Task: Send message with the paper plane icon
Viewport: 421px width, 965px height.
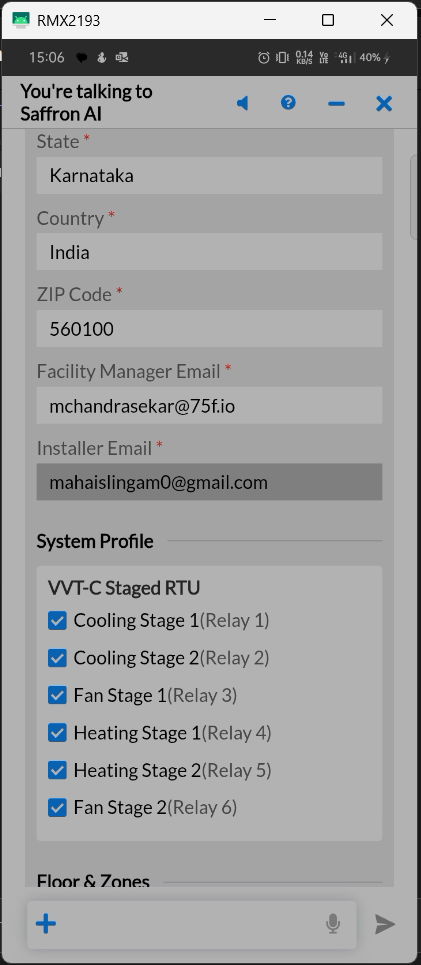Action: pyautogui.click(x=385, y=924)
